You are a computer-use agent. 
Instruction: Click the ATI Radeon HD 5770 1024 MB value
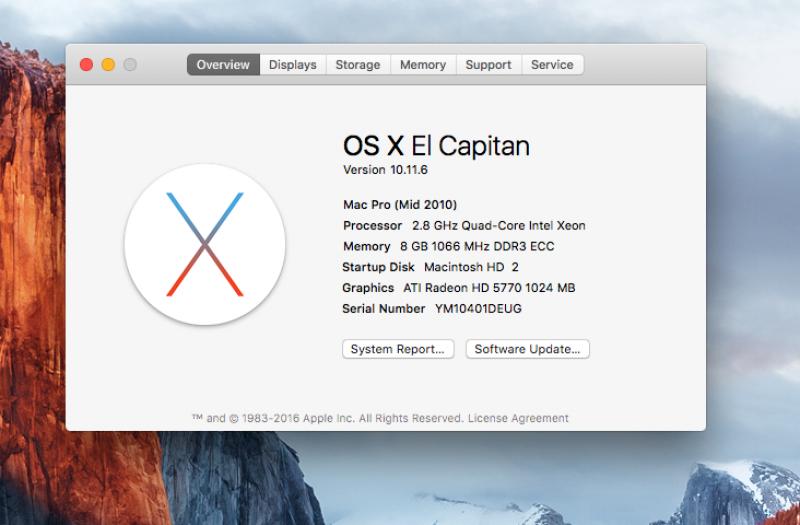489,288
